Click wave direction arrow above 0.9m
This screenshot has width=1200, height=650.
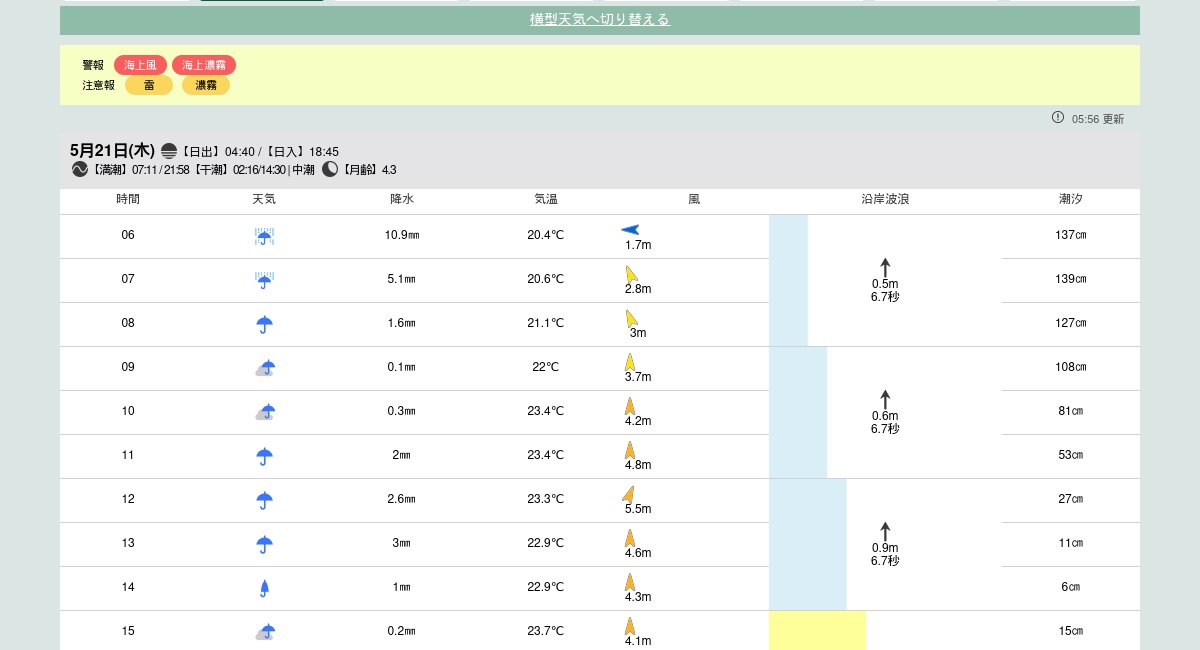(x=885, y=531)
